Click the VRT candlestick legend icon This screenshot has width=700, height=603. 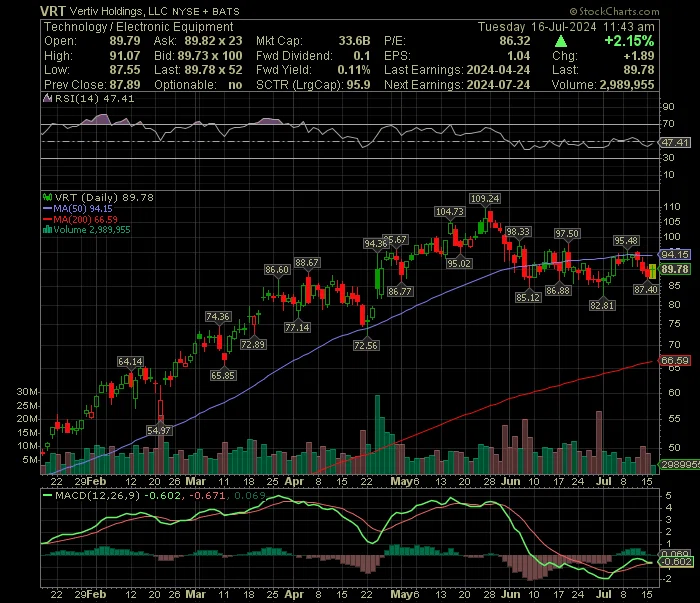(x=47, y=197)
